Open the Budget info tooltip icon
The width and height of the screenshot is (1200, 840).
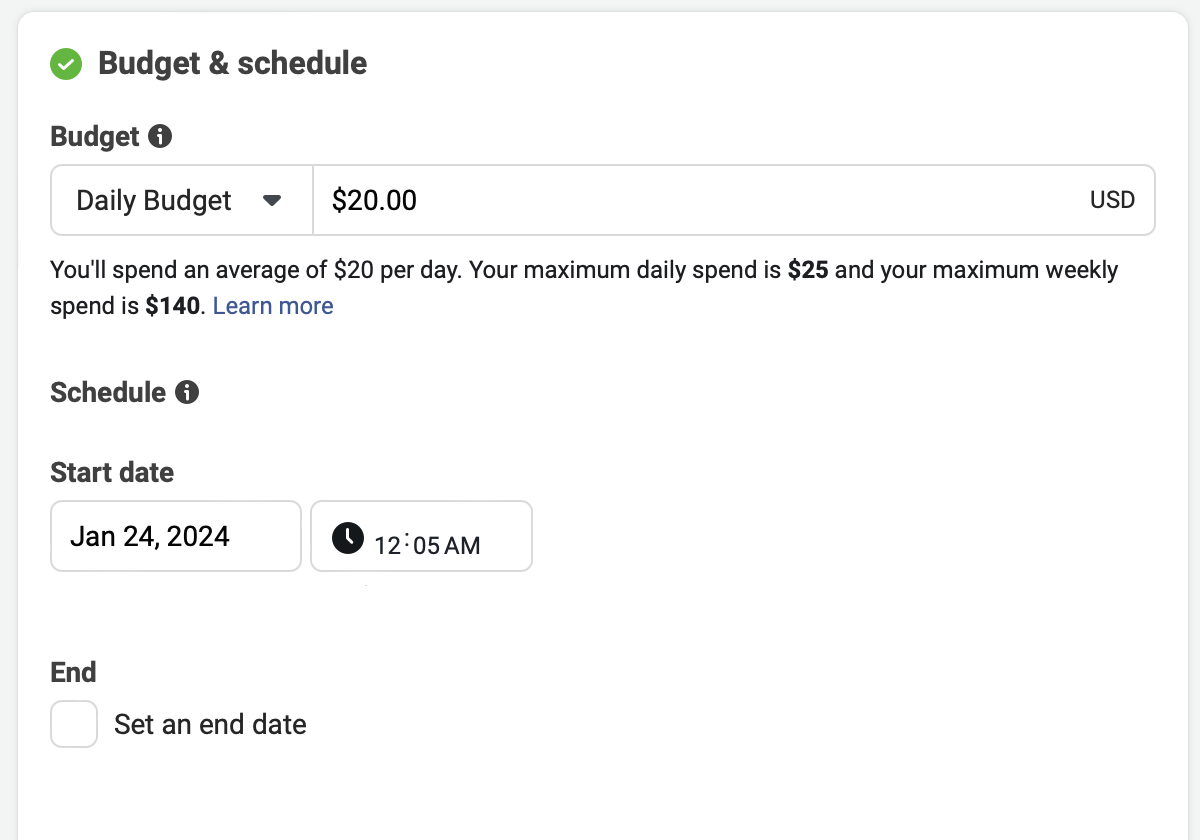tap(160, 136)
